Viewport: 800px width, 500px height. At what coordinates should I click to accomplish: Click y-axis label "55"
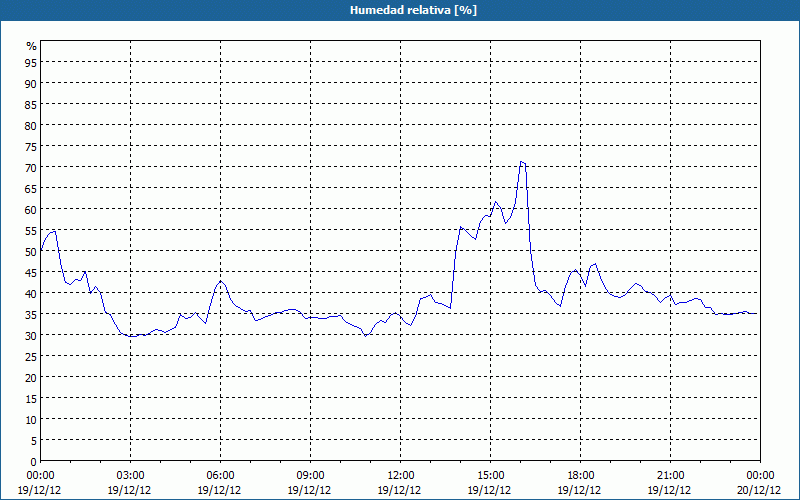(x=31, y=231)
